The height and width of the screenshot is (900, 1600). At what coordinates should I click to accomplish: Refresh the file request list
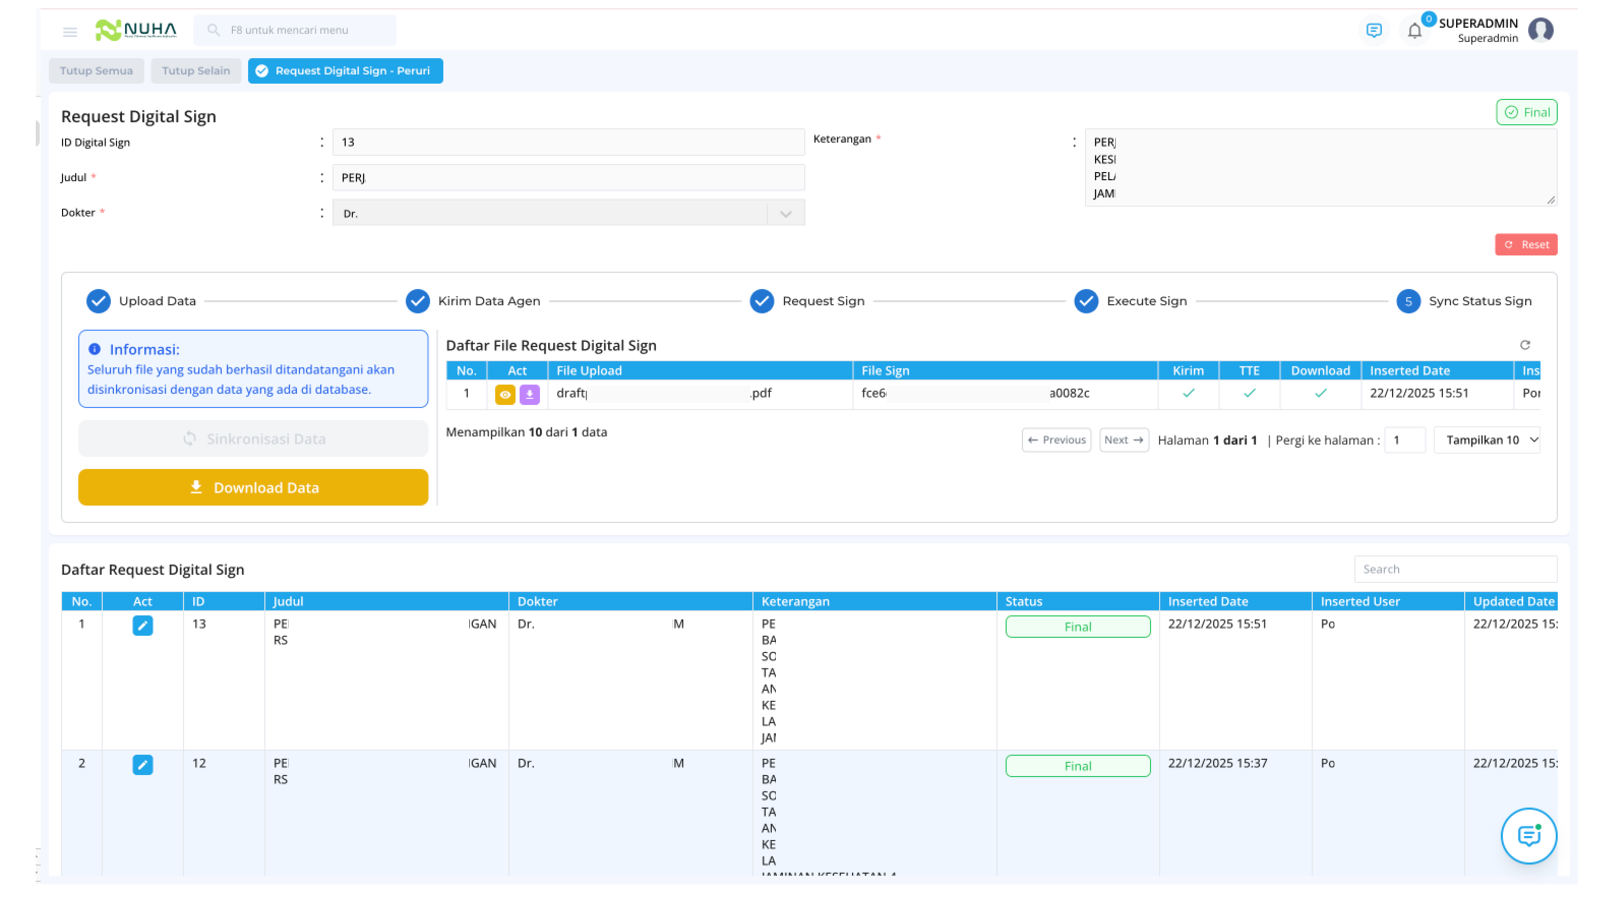click(1525, 345)
